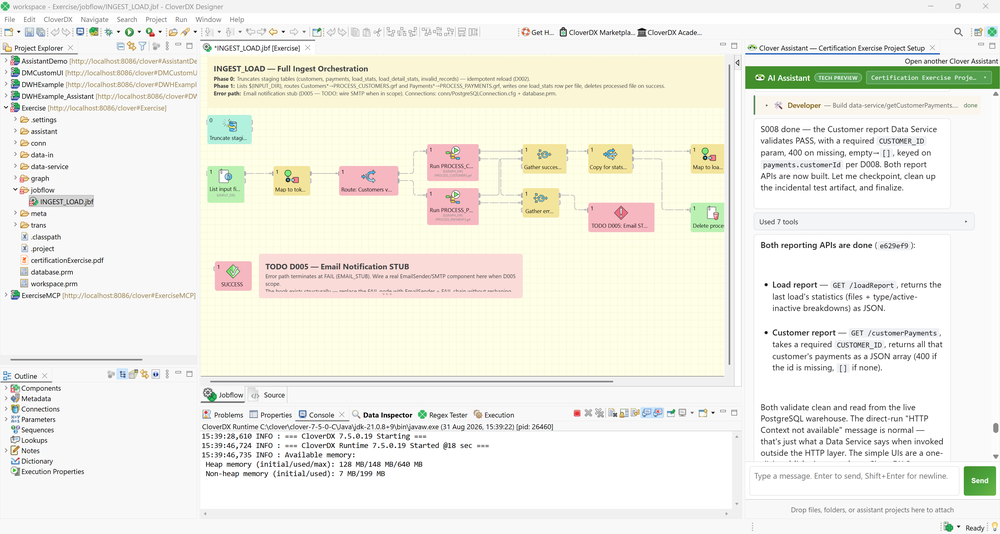1000x534 pixels.
Task: Switch to the Source tab
Action: click(268, 395)
